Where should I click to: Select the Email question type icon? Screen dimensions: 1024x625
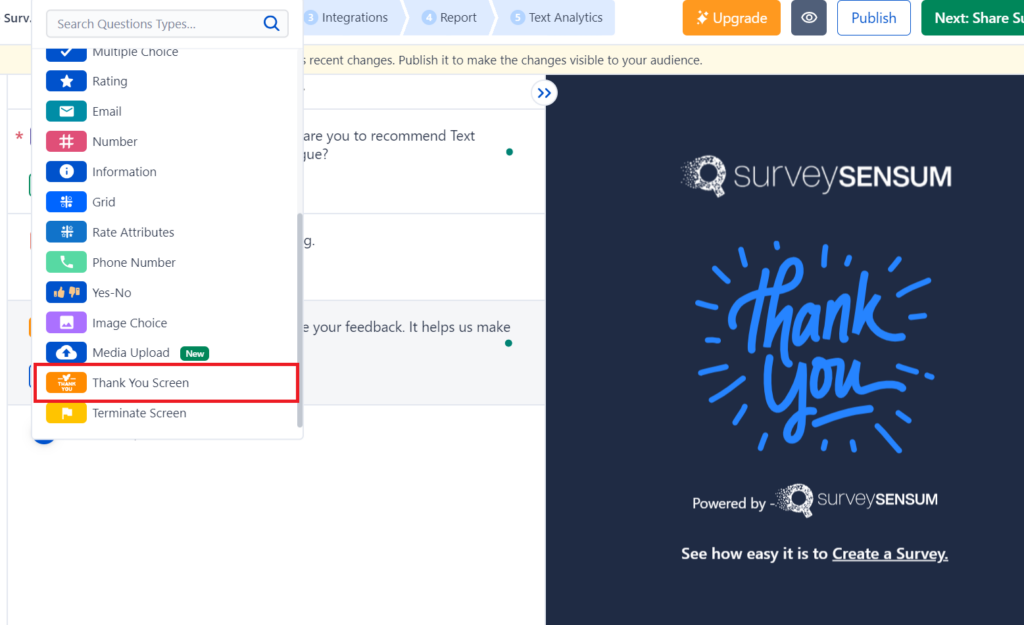(x=66, y=111)
